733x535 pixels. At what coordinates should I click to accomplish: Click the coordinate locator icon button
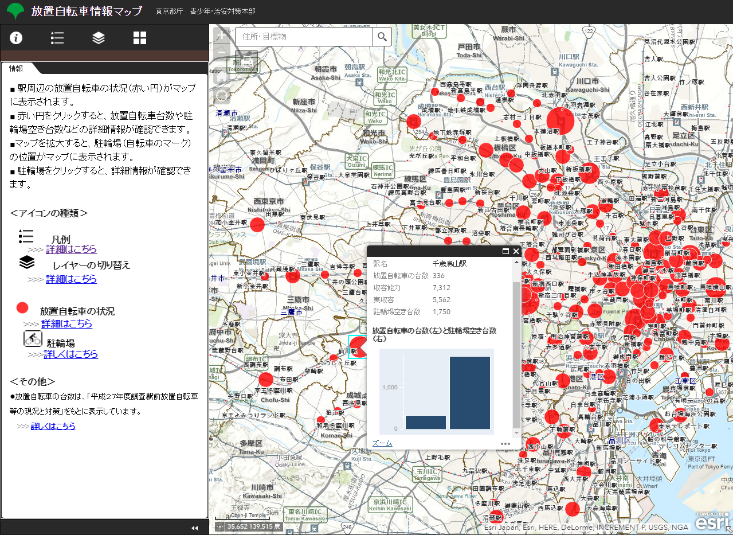tap(219, 526)
